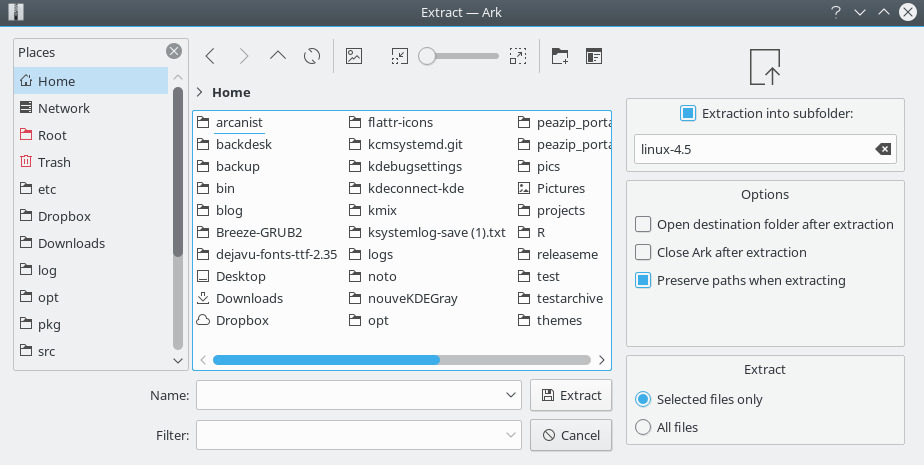Image resolution: width=924 pixels, height=465 pixels.
Task: Disable Extraction into subfolder checkbox
Action: [x=687, y=114]
